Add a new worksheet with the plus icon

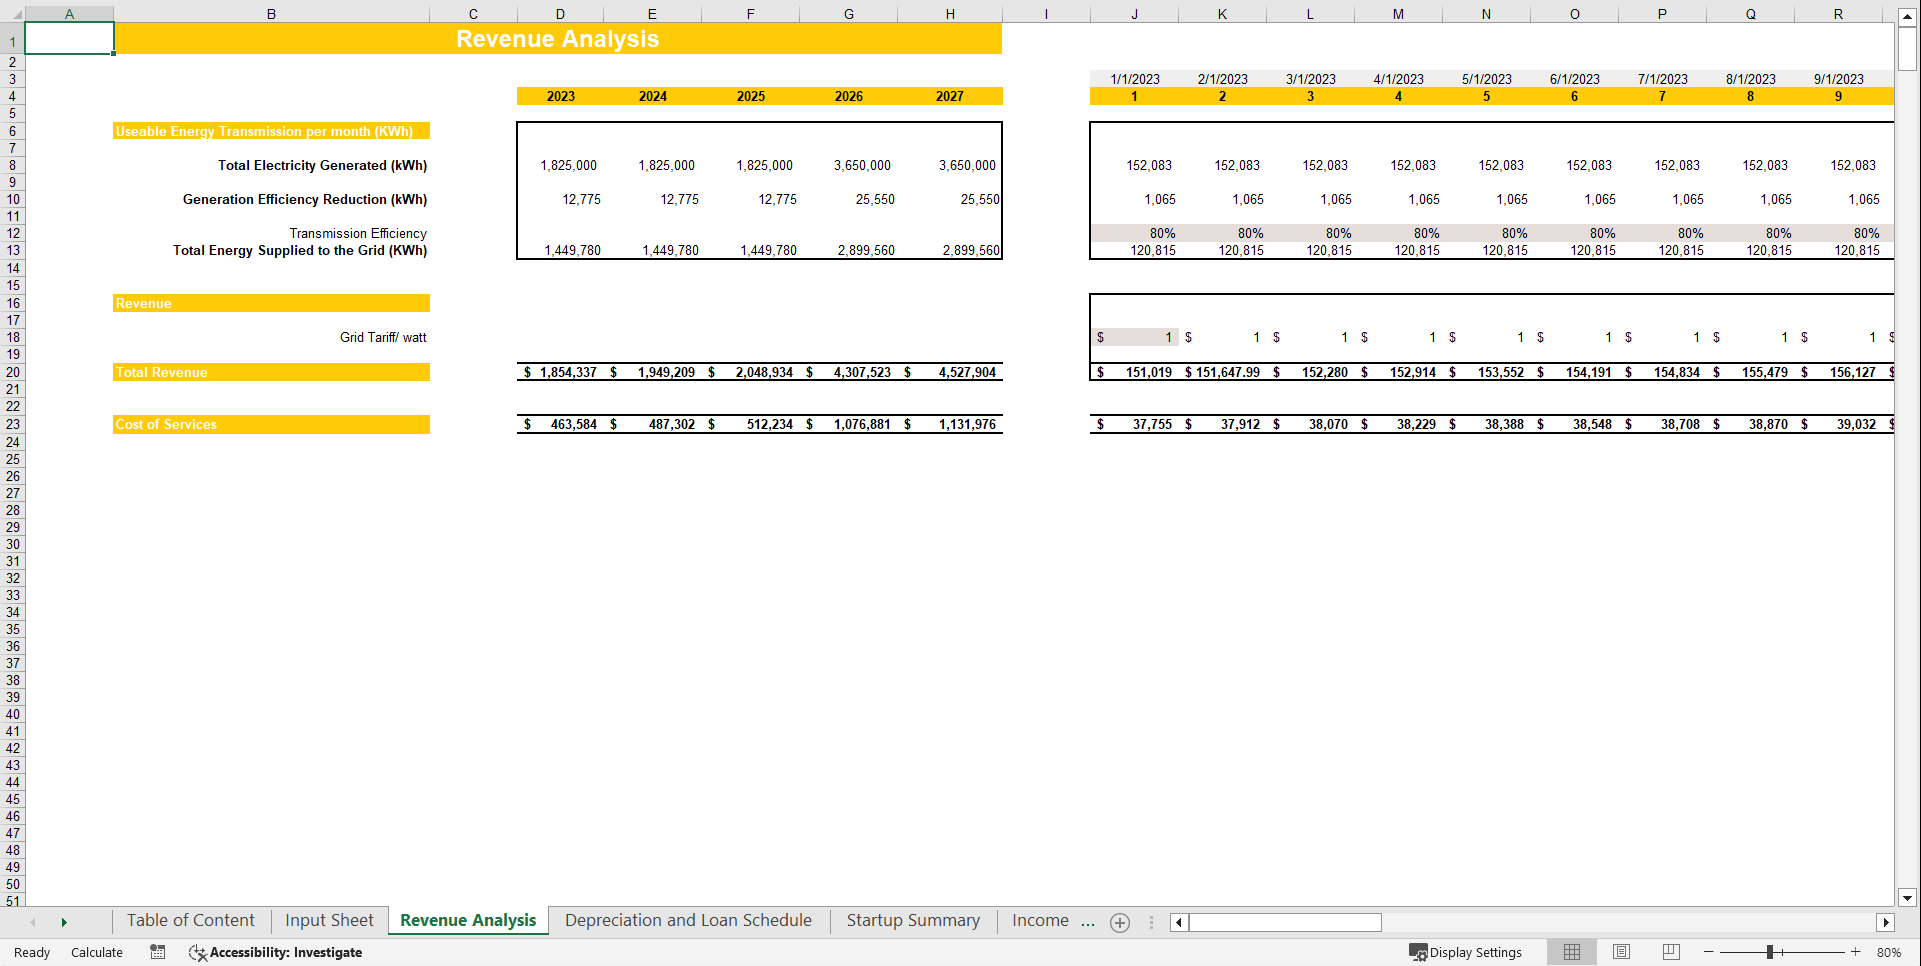[1119, 922]
